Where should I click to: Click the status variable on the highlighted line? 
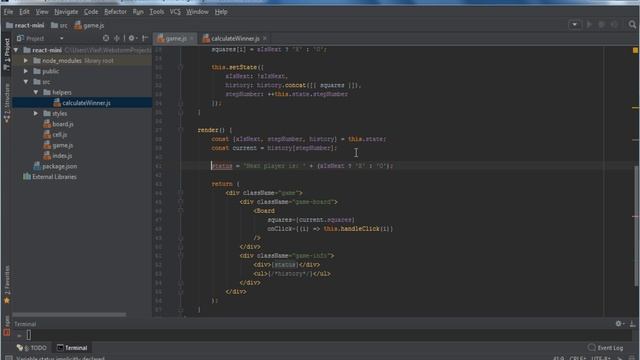(x=222, y=166)
